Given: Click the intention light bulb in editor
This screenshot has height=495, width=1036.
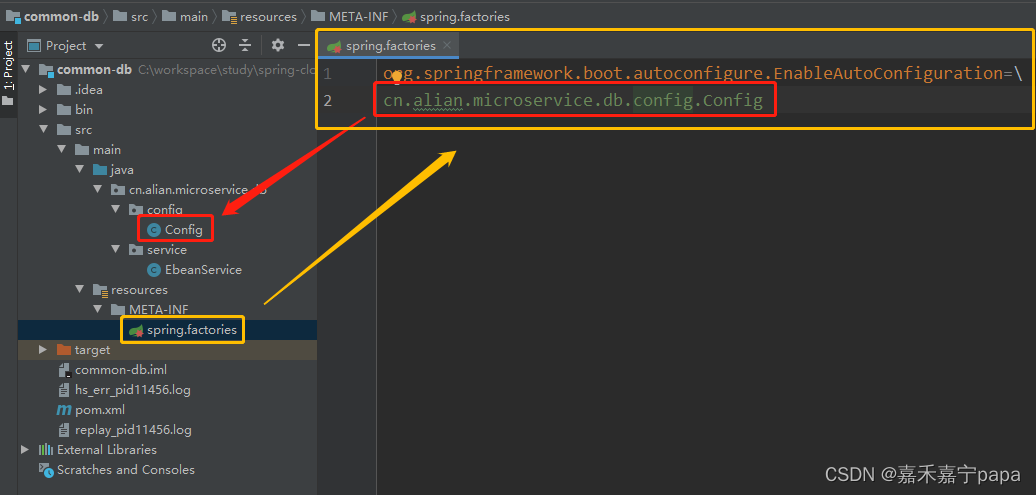Looking at the screenshot, I should point(397,76).
